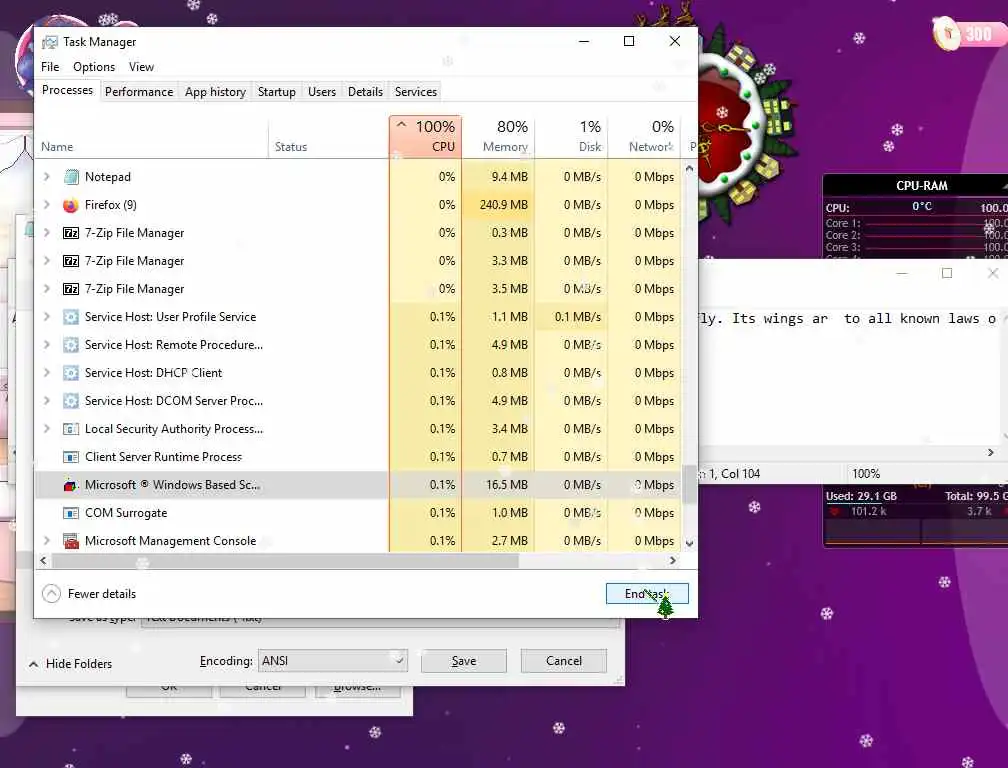The width and height of the screenshot is (1008, 768).
Task: Click Fewer details link
Action: (102, 594)
